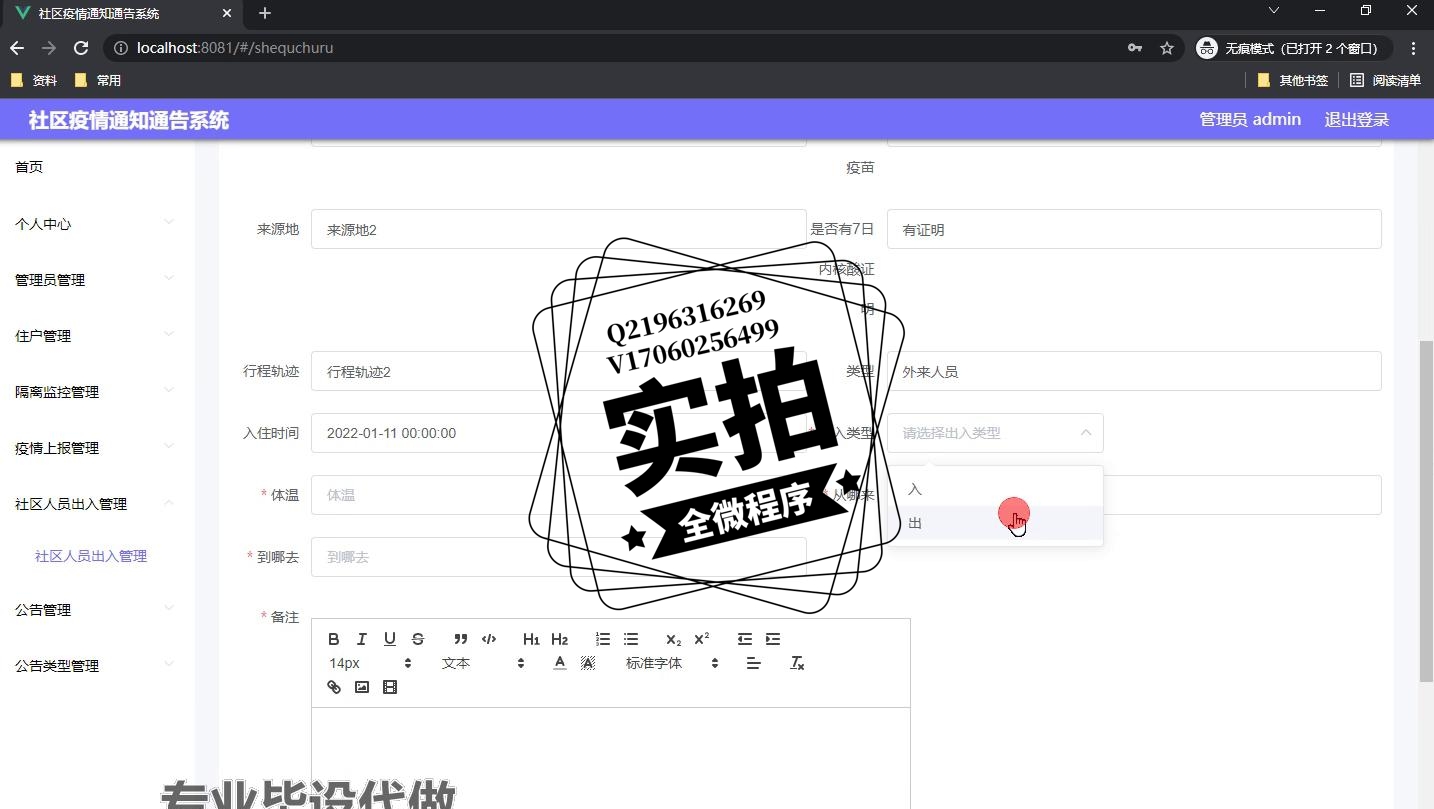Open a new browser tab
Viewport: 1434px width, 809px height.
coord(265,13)
